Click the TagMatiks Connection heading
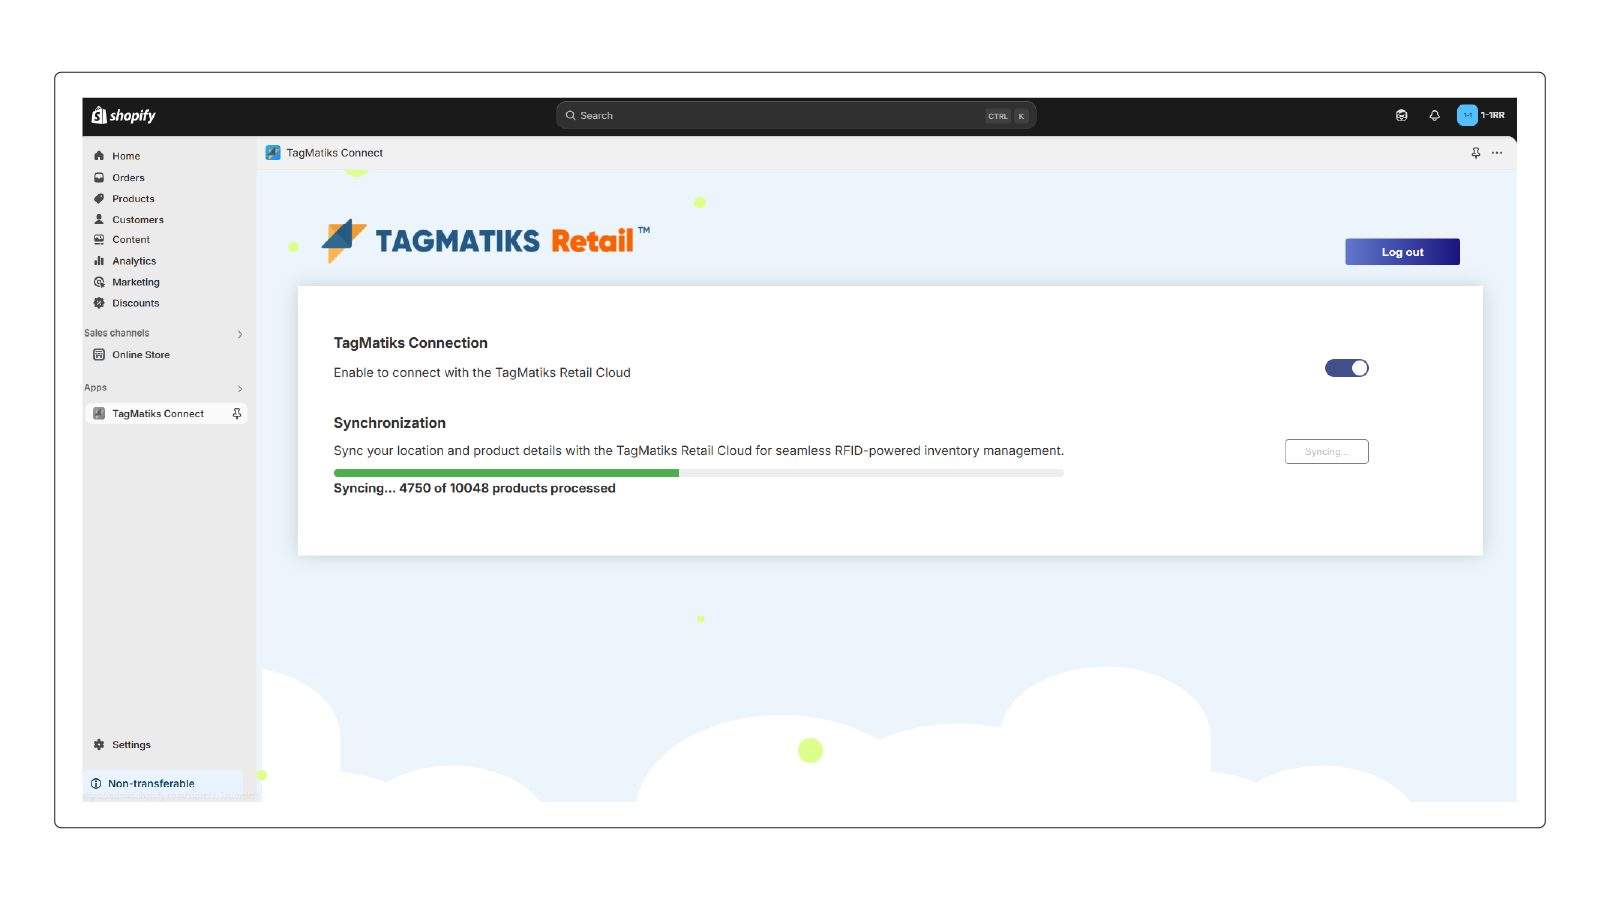 [411, 343]
